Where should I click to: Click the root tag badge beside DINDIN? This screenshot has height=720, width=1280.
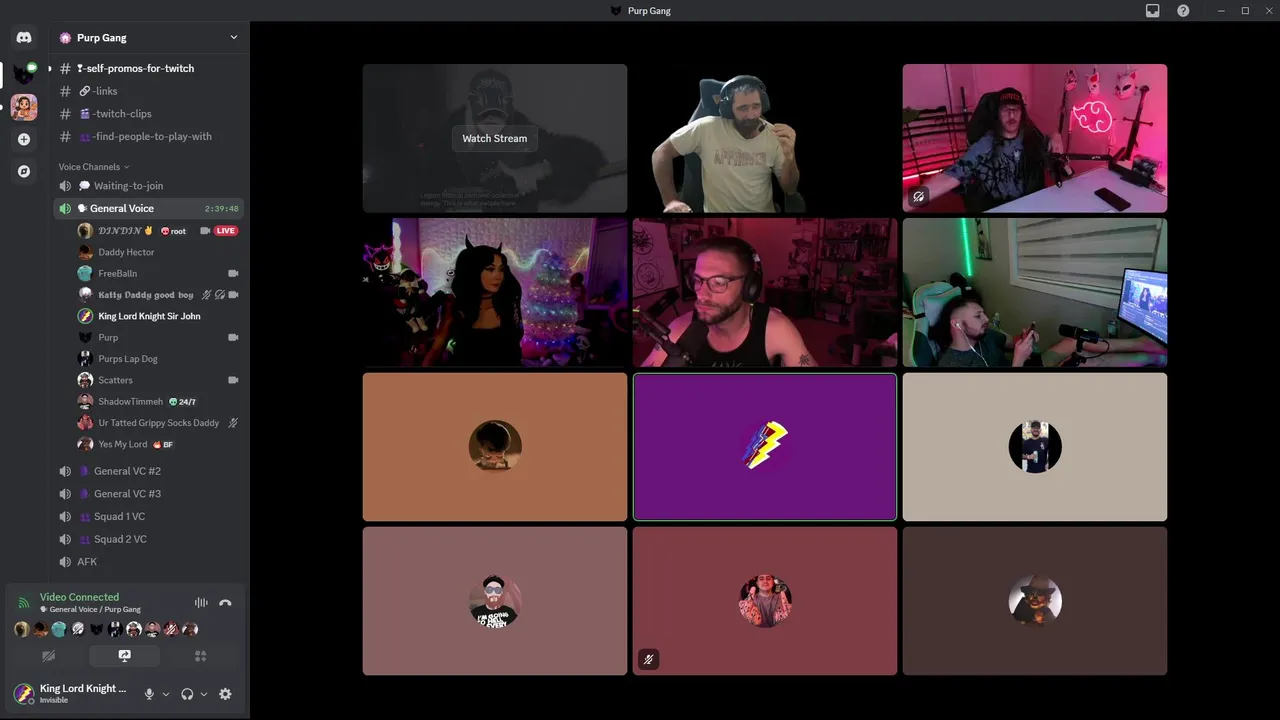point(173,231)
